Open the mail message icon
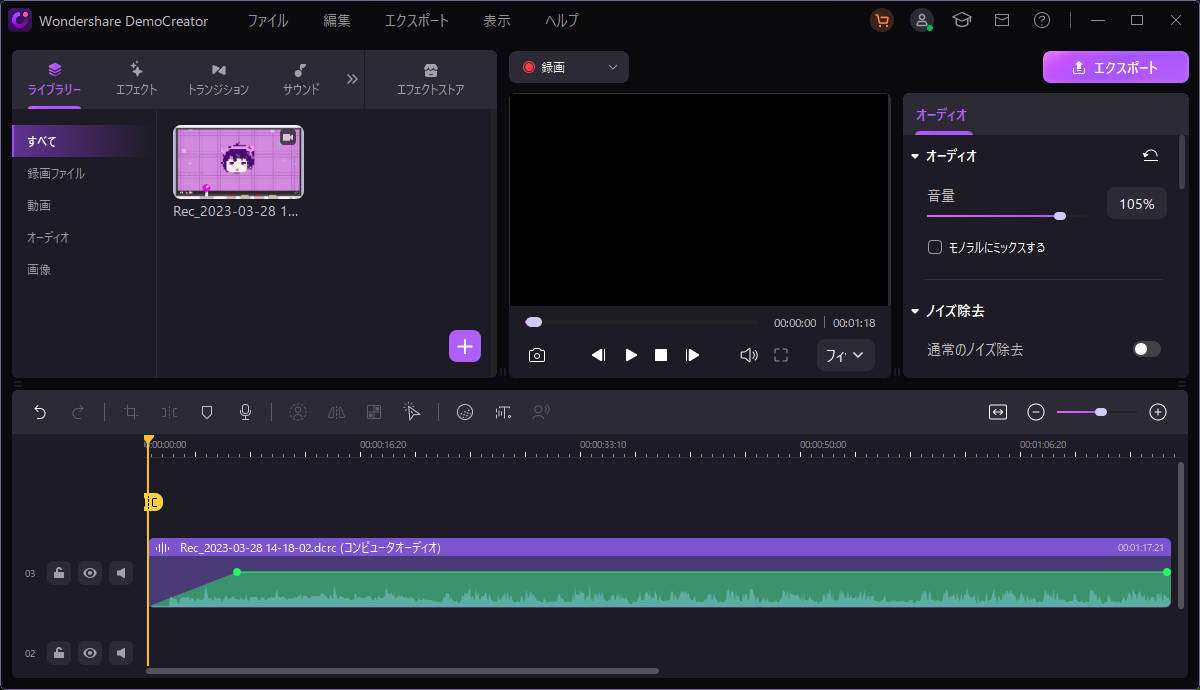Viewport: 1200px width, 690px height. coord(1002,20)
